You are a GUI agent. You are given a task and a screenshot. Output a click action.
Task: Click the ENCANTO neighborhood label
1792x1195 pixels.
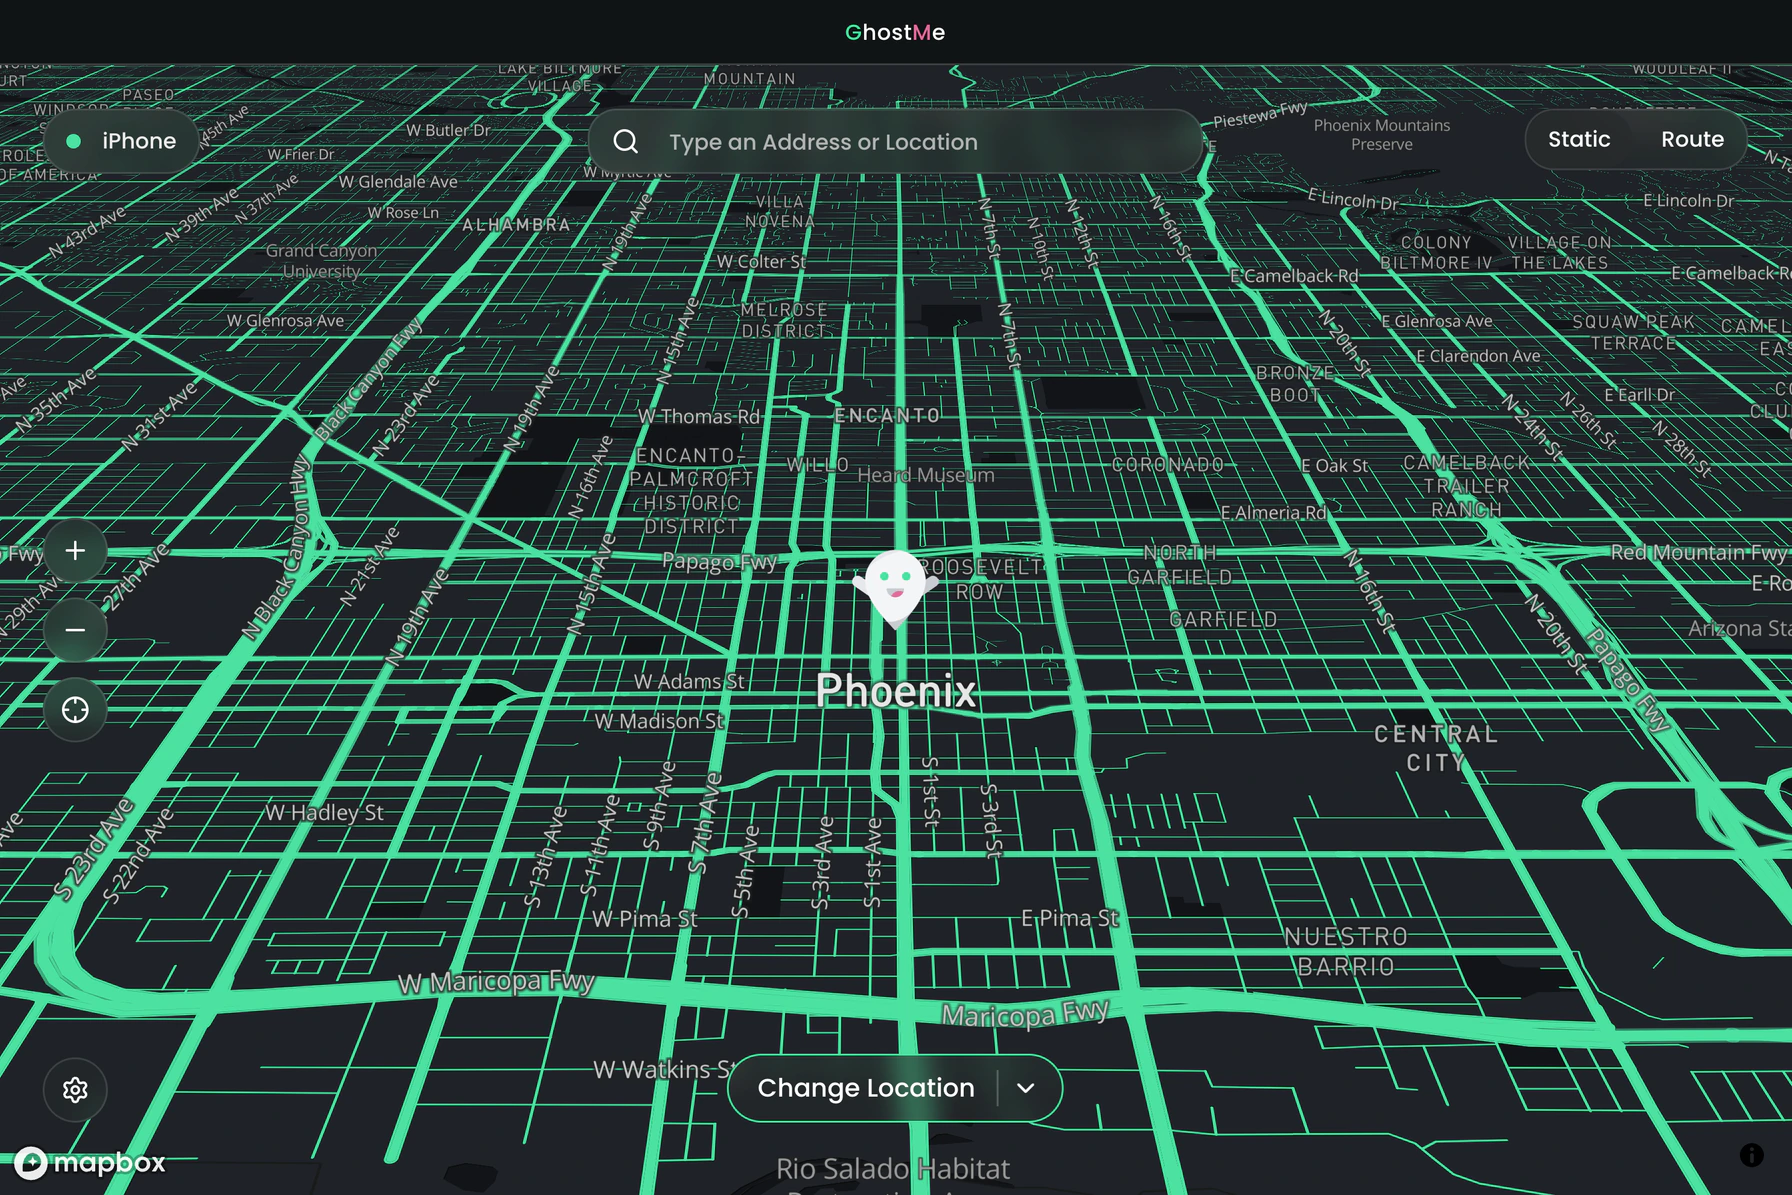coord(887,415)
